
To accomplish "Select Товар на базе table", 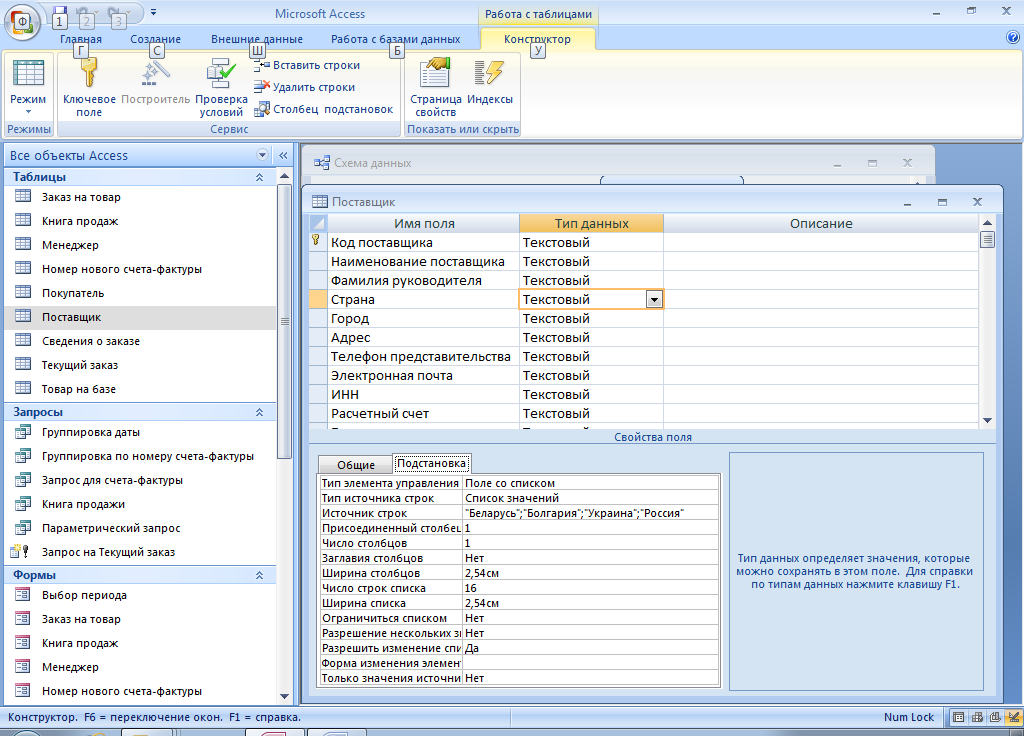I will (78, 389).
